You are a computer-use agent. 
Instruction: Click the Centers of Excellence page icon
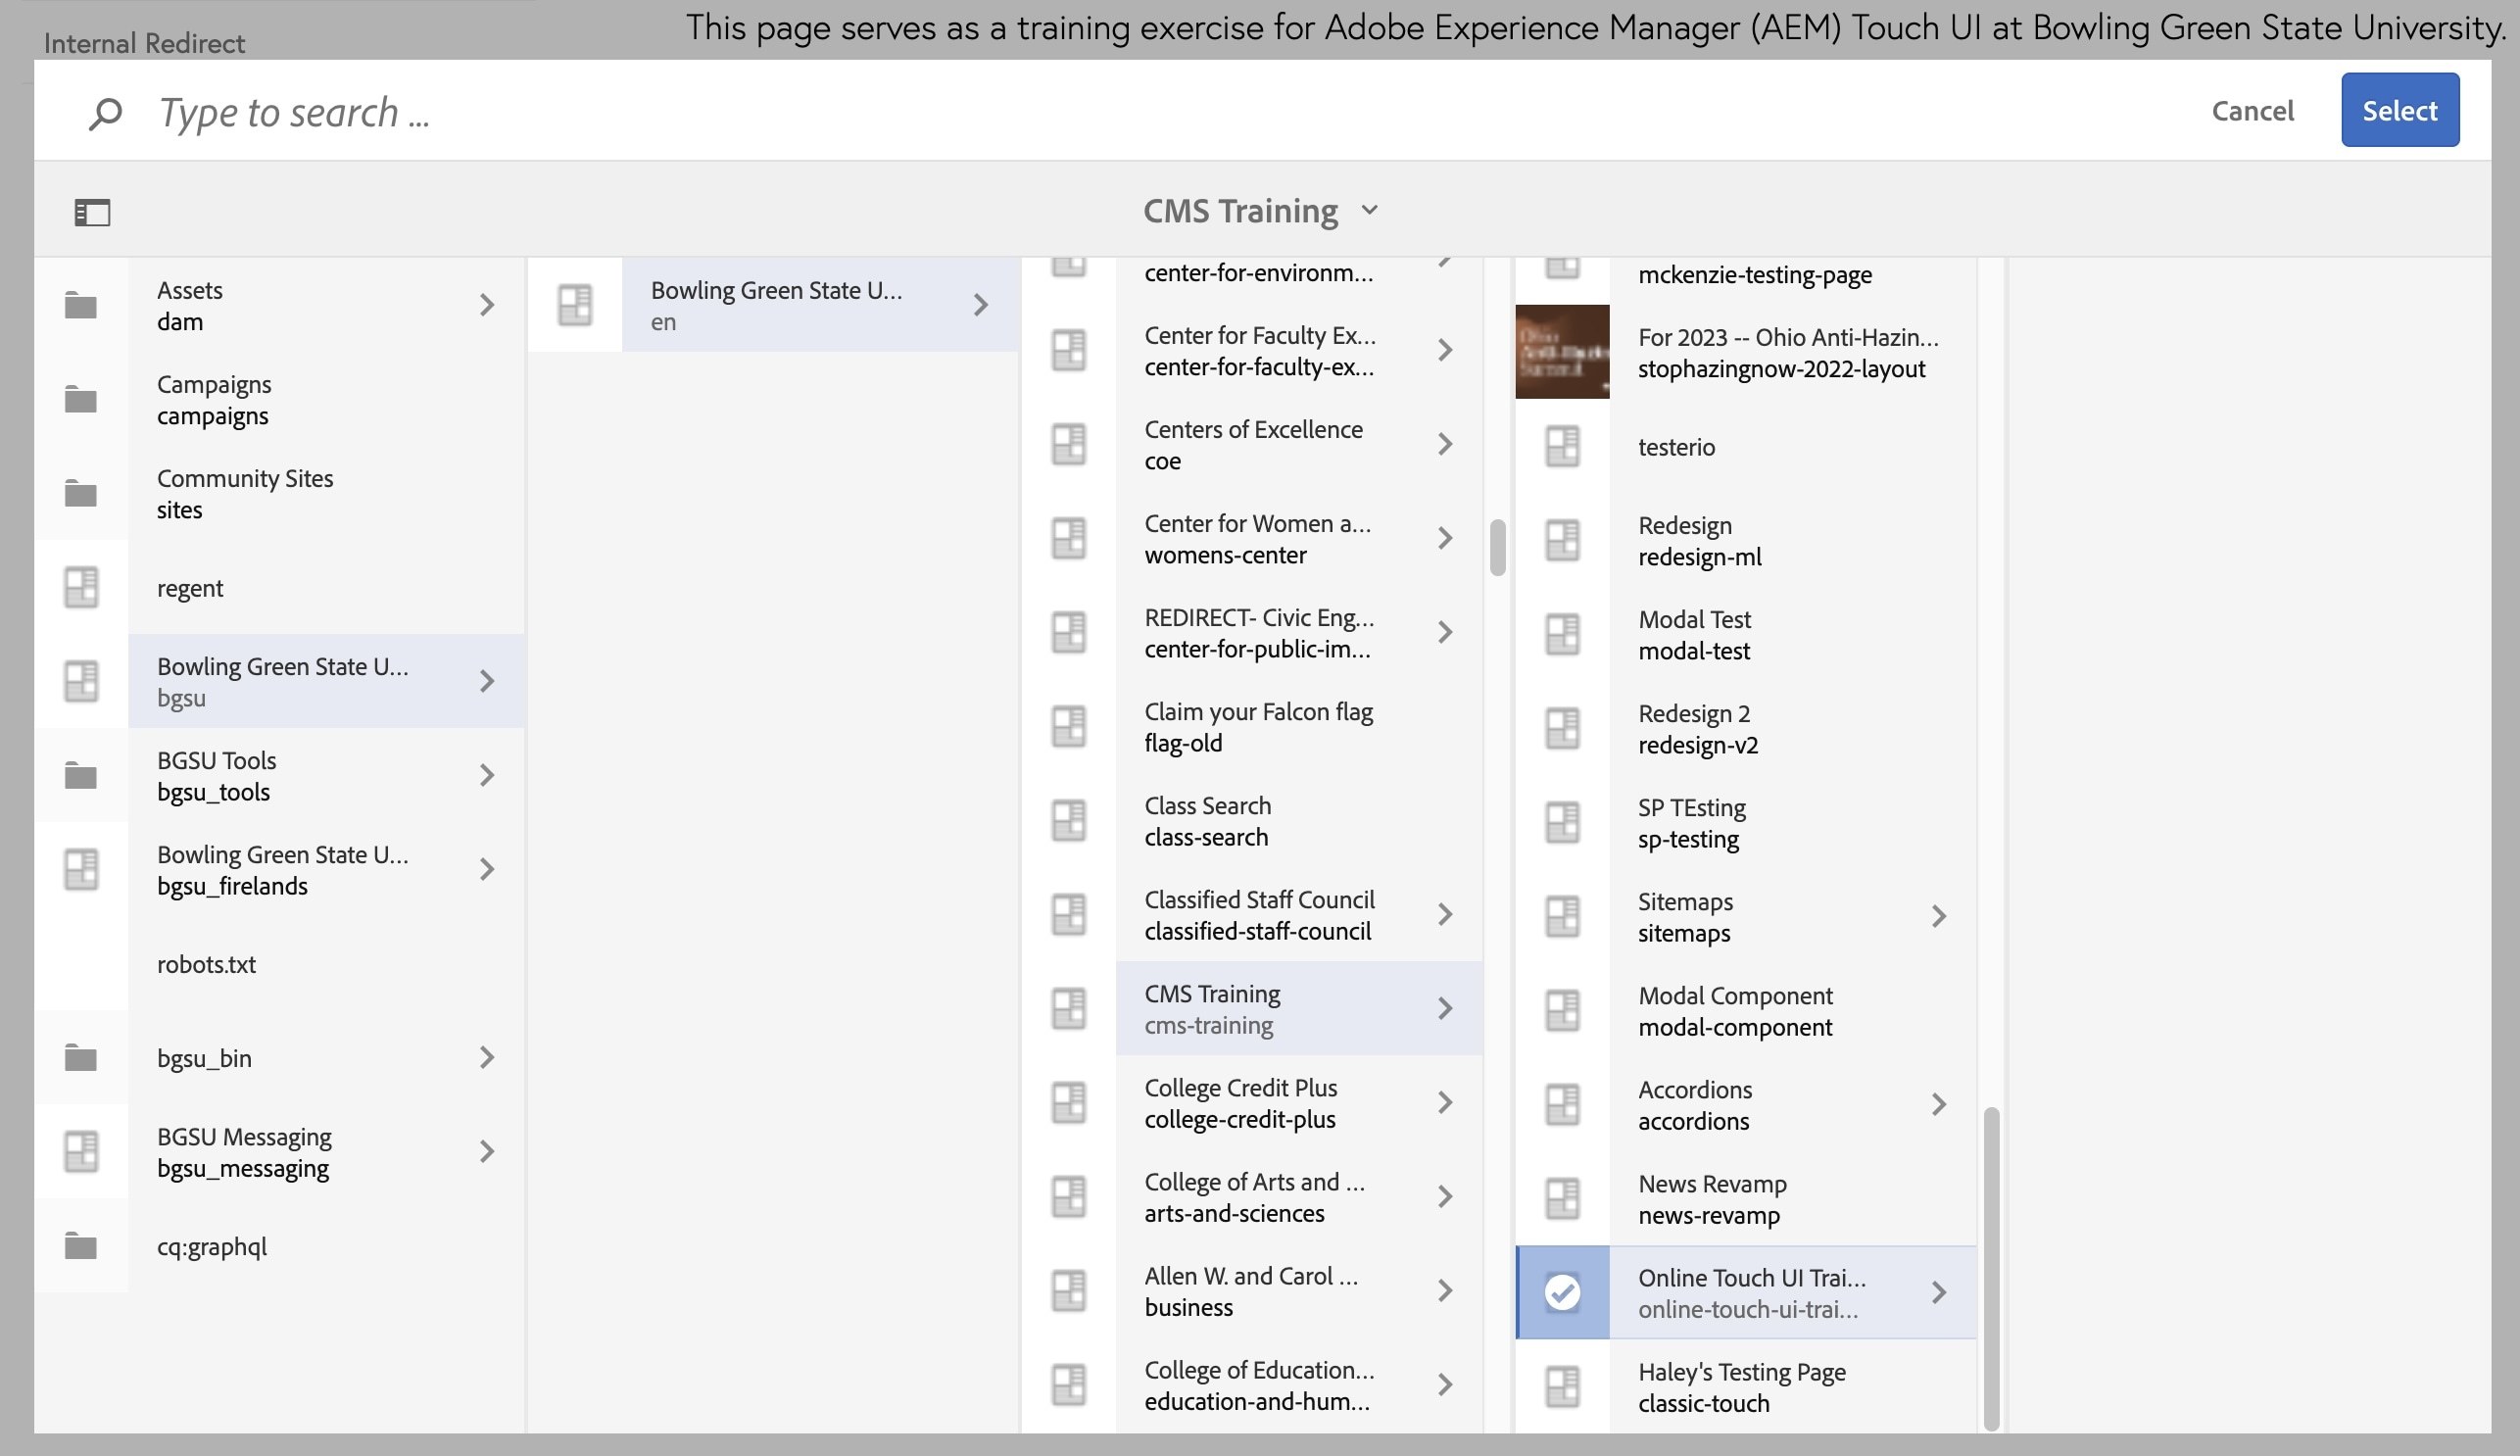(x=1069, y=444)
